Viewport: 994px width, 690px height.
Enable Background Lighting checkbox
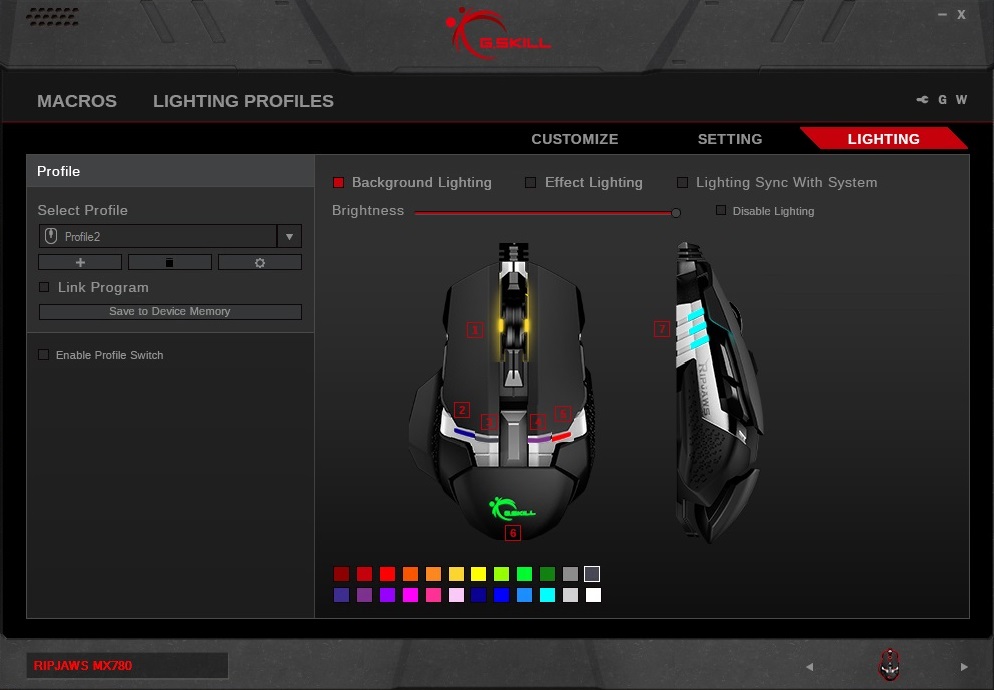click(x=339, y=183)
